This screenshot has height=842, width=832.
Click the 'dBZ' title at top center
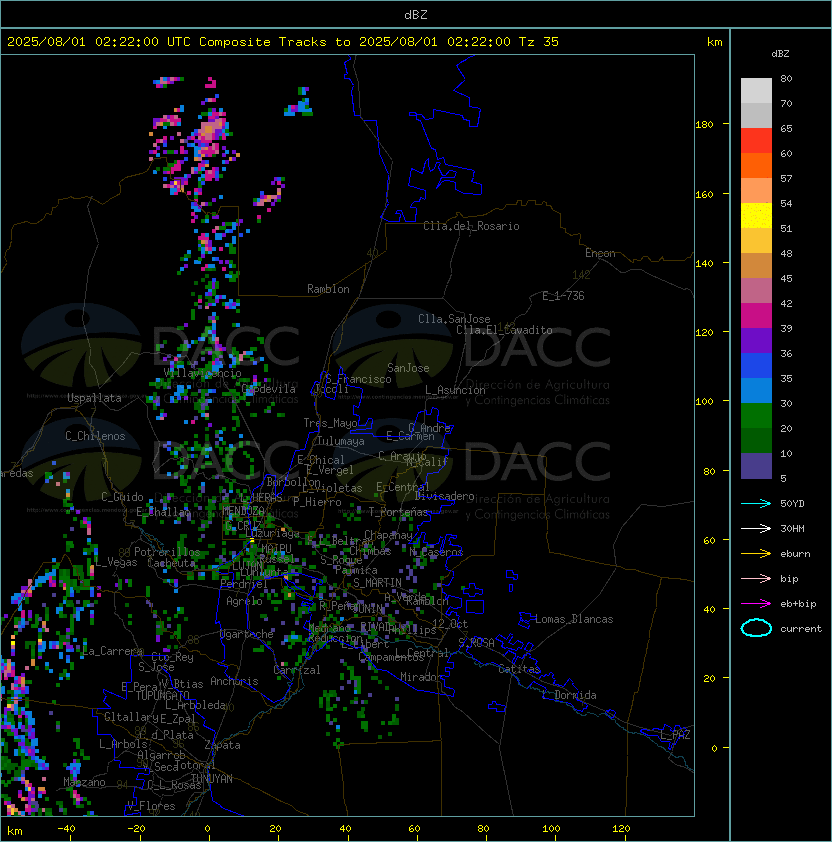[416, 14]
